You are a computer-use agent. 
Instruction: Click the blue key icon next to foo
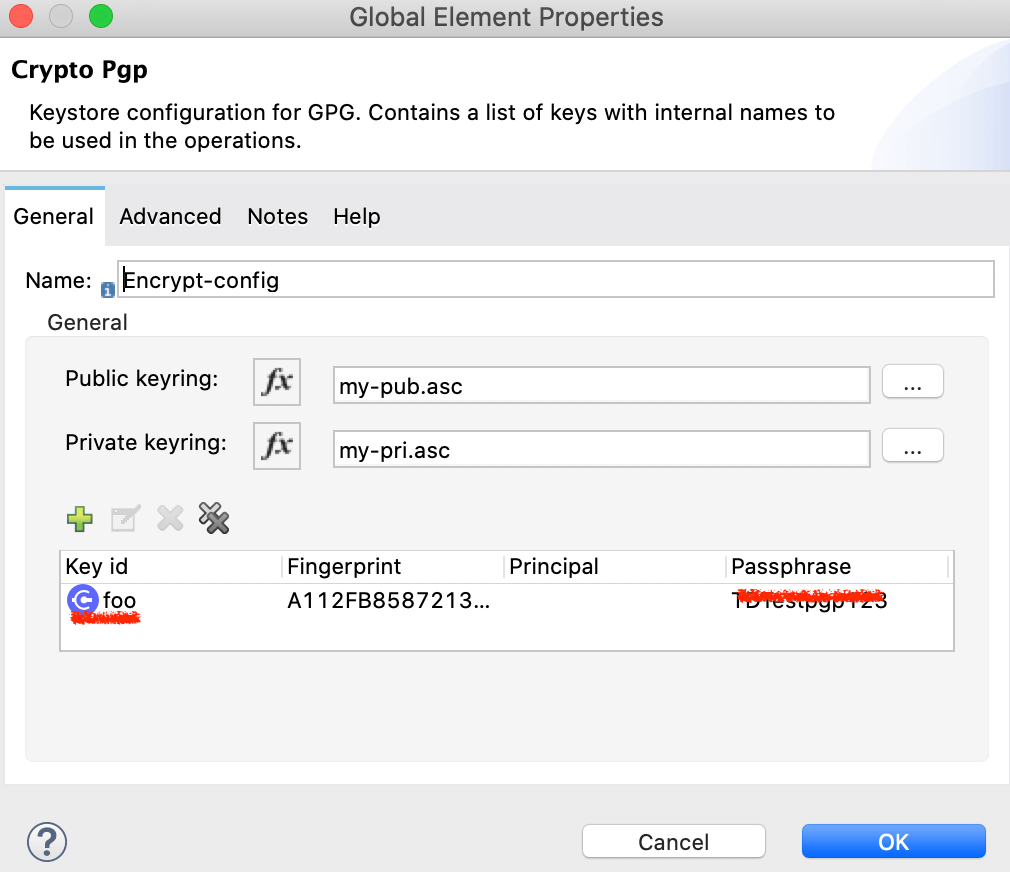point(82,600)
